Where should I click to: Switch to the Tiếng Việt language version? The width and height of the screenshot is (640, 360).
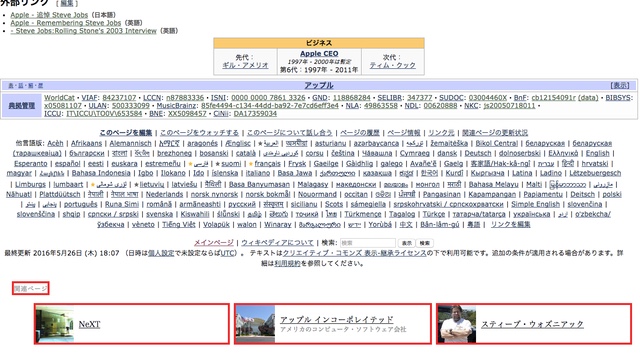179,224
